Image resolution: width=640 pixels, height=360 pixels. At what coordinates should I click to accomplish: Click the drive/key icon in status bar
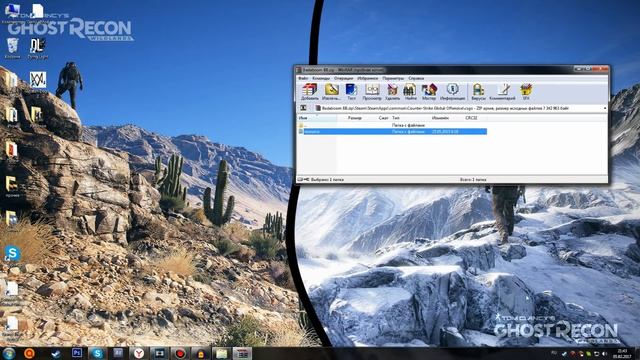[x=303, y=180]
